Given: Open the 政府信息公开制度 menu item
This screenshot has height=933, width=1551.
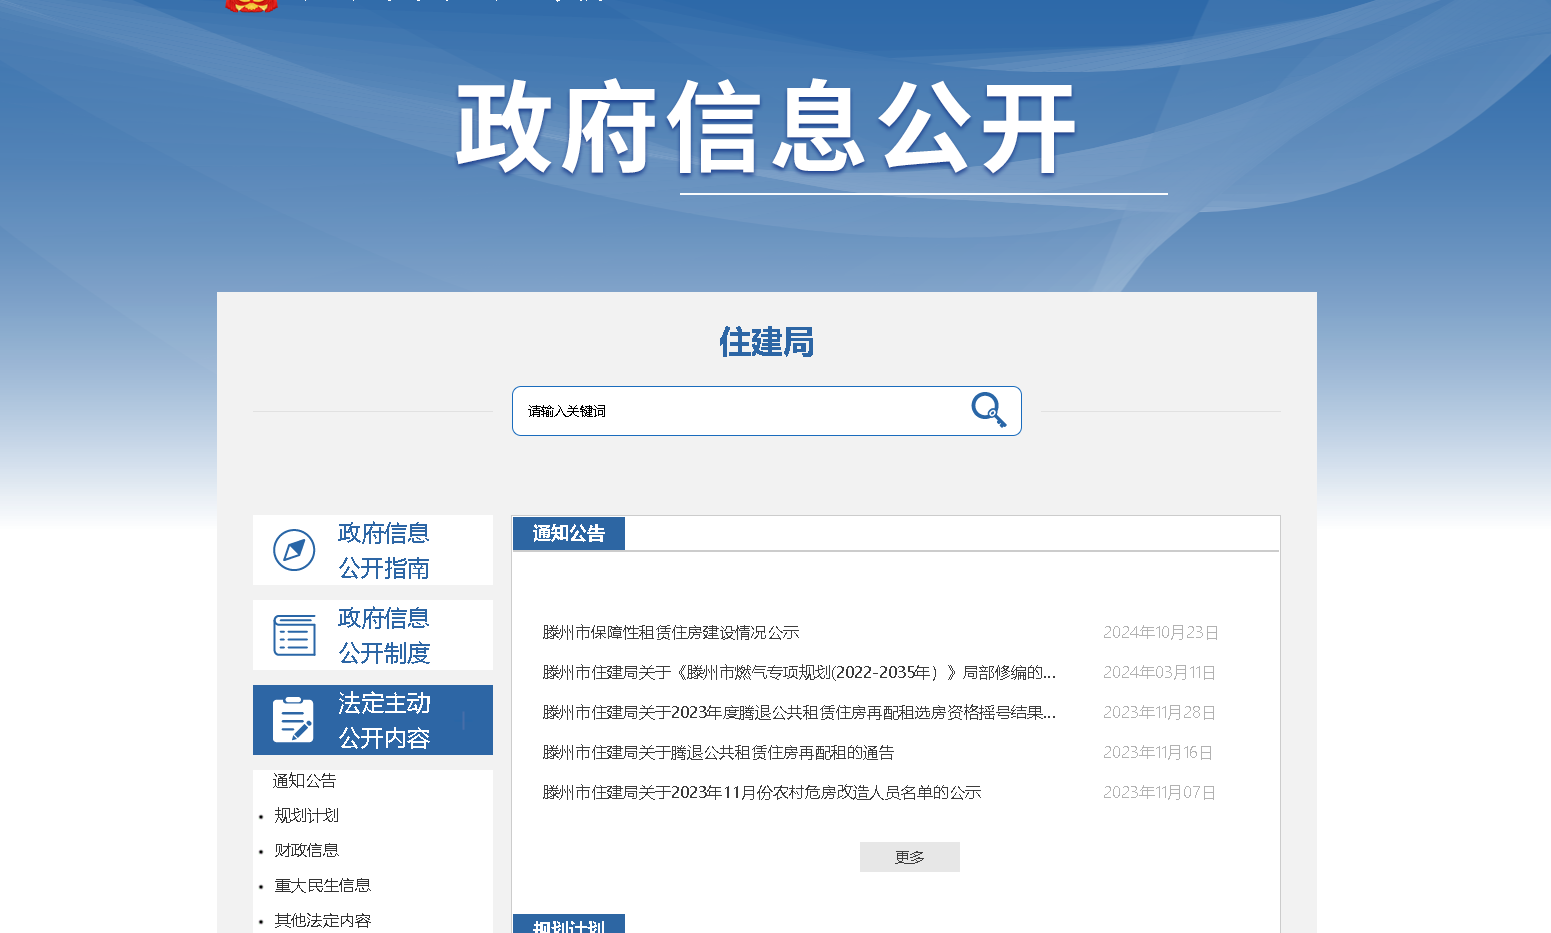Looking at the screenshot, I should [x=383, y=635].
